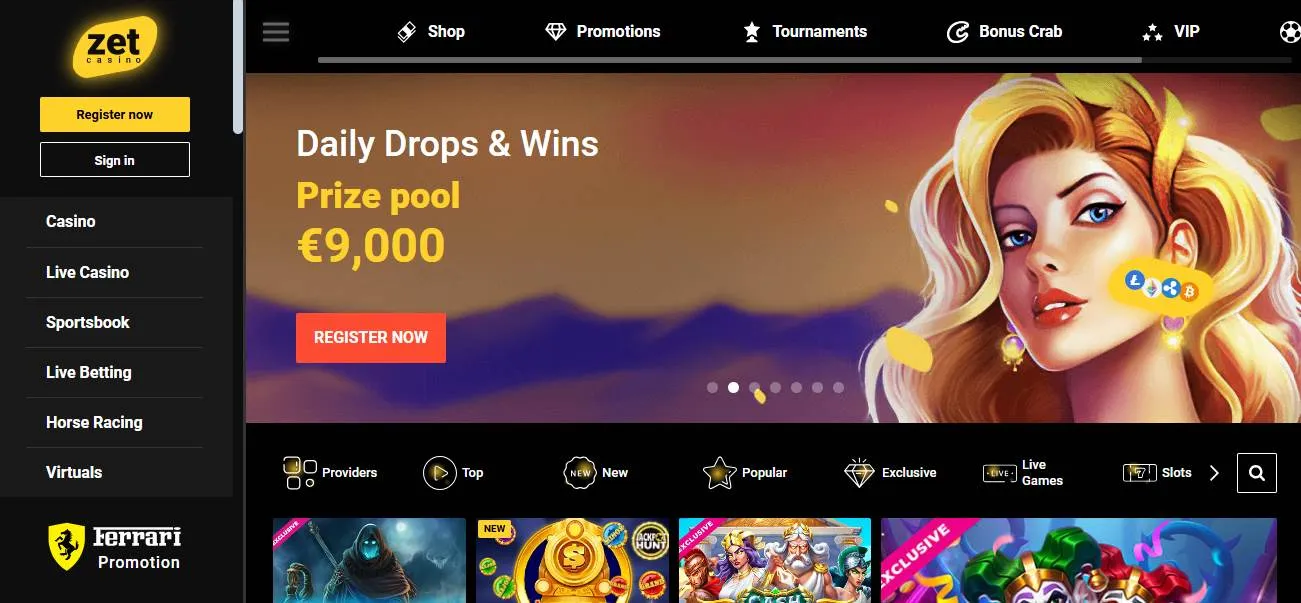This screenshot has height=603, width=1301.
Task: Click the Providers category icon
Action: [299, 473]
